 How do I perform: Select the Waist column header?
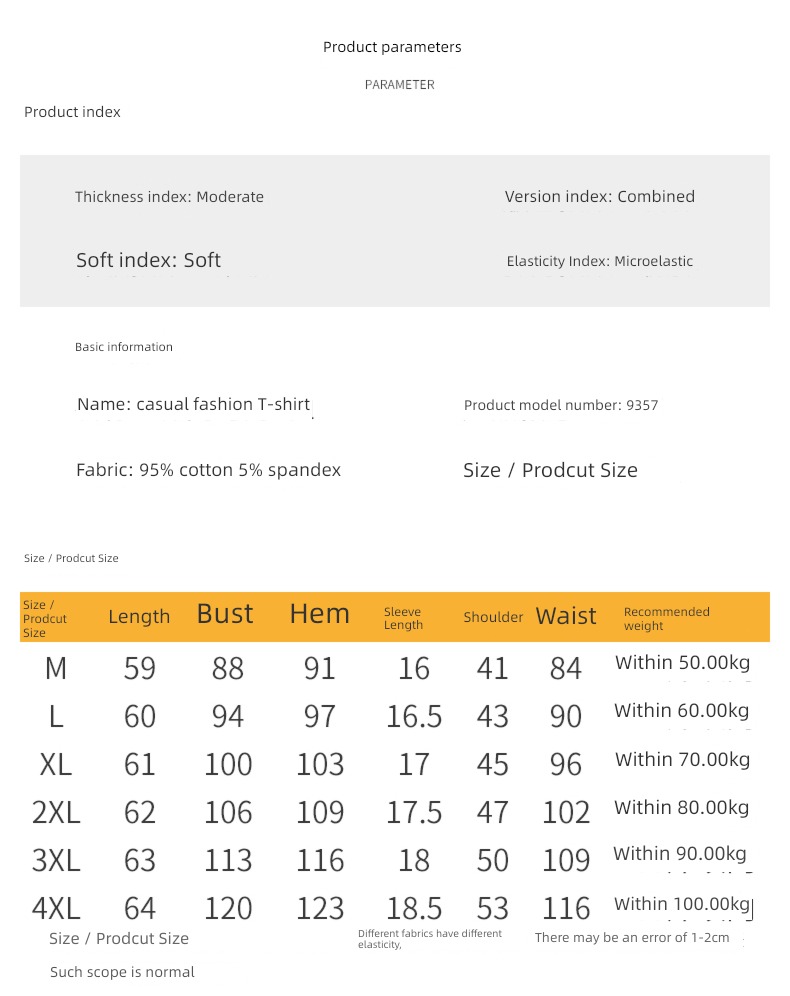click(x=566, y=616)
